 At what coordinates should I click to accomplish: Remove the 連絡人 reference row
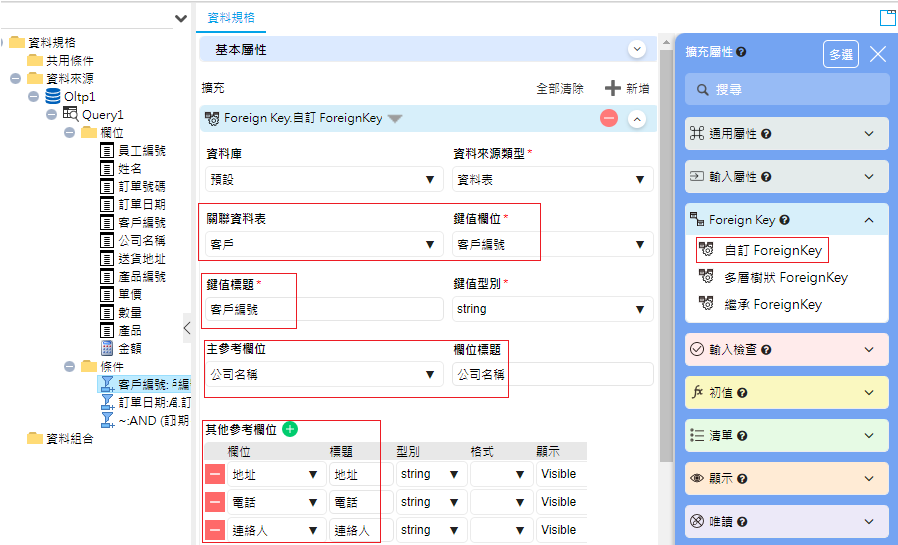click(x=215, y=530)
